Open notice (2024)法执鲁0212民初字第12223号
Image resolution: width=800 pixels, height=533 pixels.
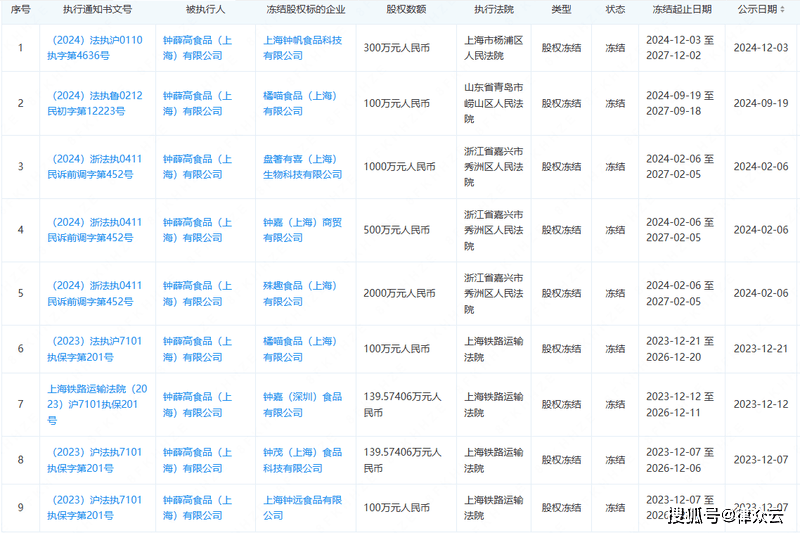tap(95, 104)
